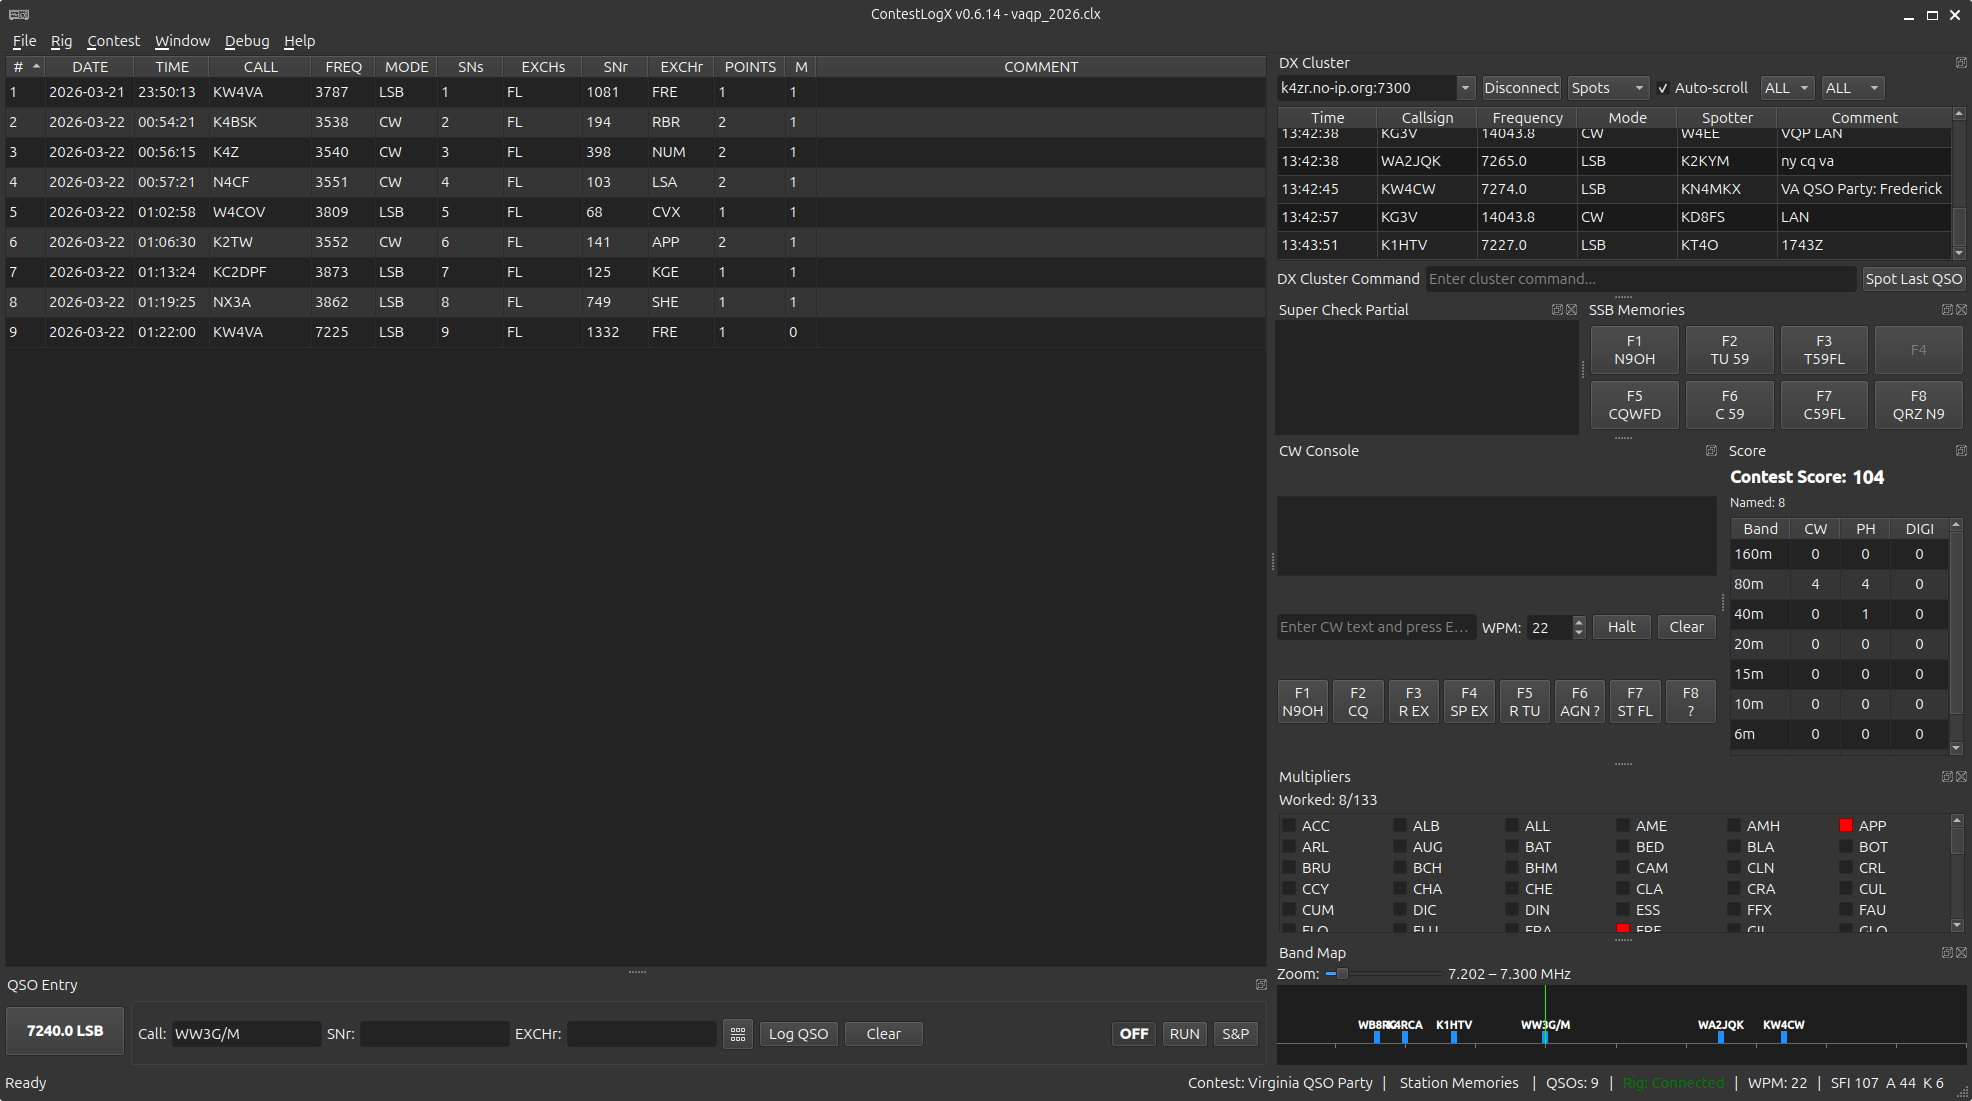
Task: Undock the Band Map panel
Action: (x=1946, y=953)
